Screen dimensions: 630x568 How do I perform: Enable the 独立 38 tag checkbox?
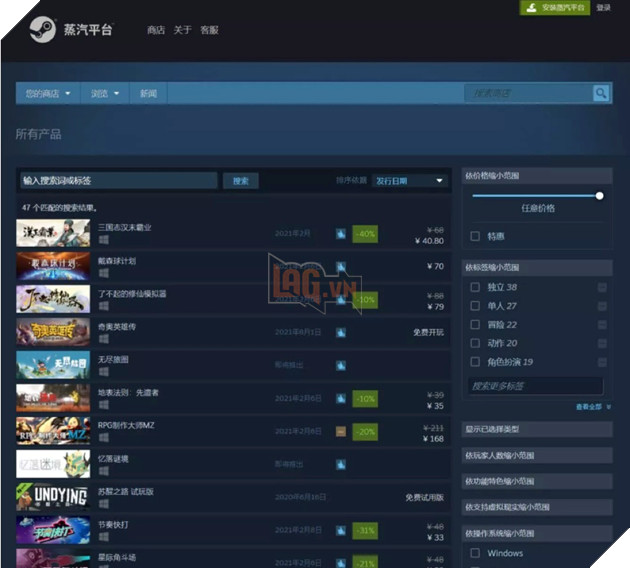point(475,287)
